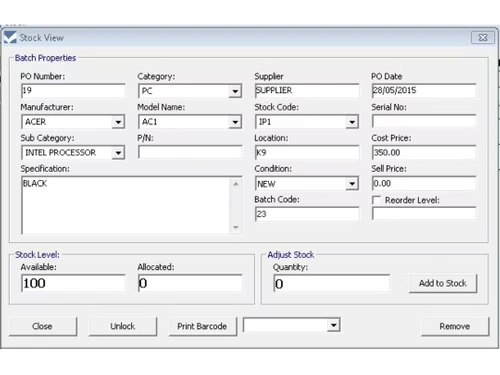Click the Allocated stock field
Image resolution: width=500 pixels, height=375 pixels.
(190, 283)
